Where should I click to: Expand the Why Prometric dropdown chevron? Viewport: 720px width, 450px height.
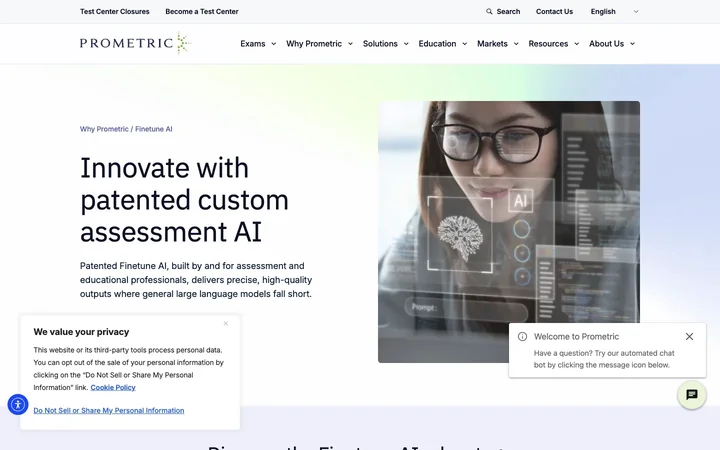(x=350, y=44)
